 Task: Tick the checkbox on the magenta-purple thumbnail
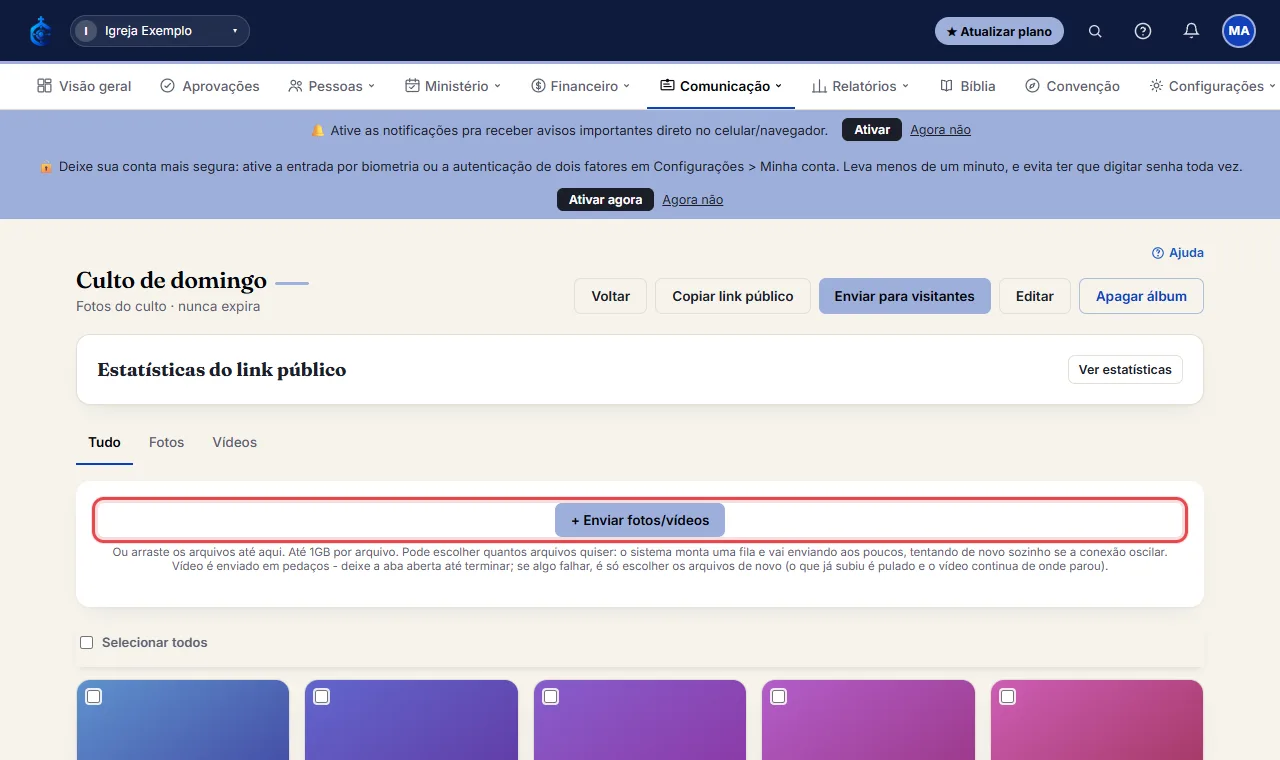pos(779,697)
